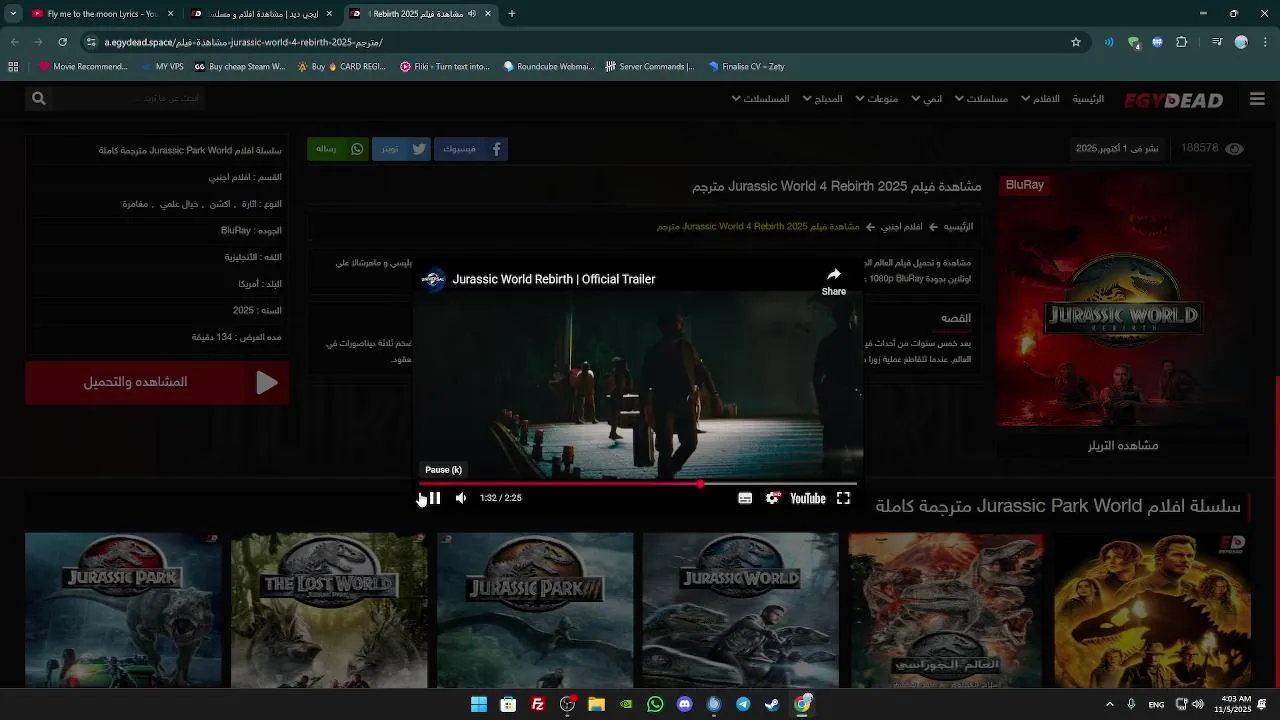Image resolution: width=1280 pixels, height=720 pixels.
Task: Open WhatsApp from the taskbar
Action: tap(655, 705)
